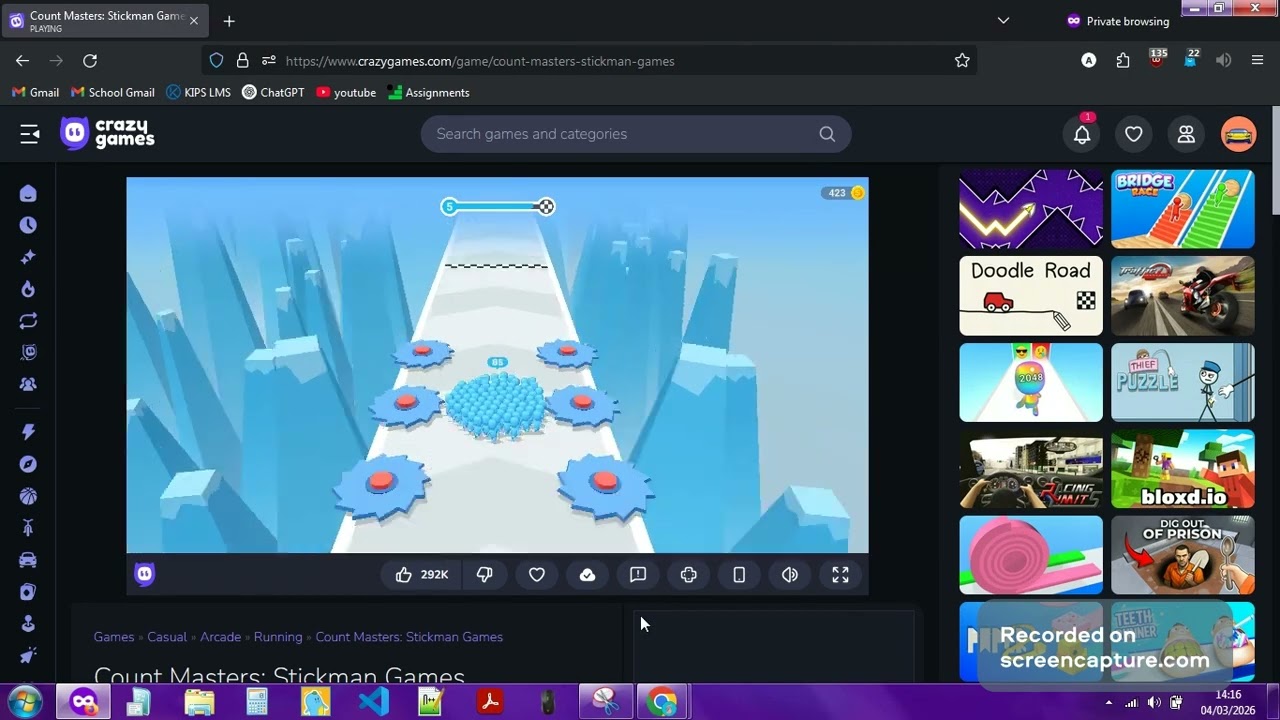Enter fullscreen mode for the game
This screenshot has height=720, width=1280.
[841, 575]
